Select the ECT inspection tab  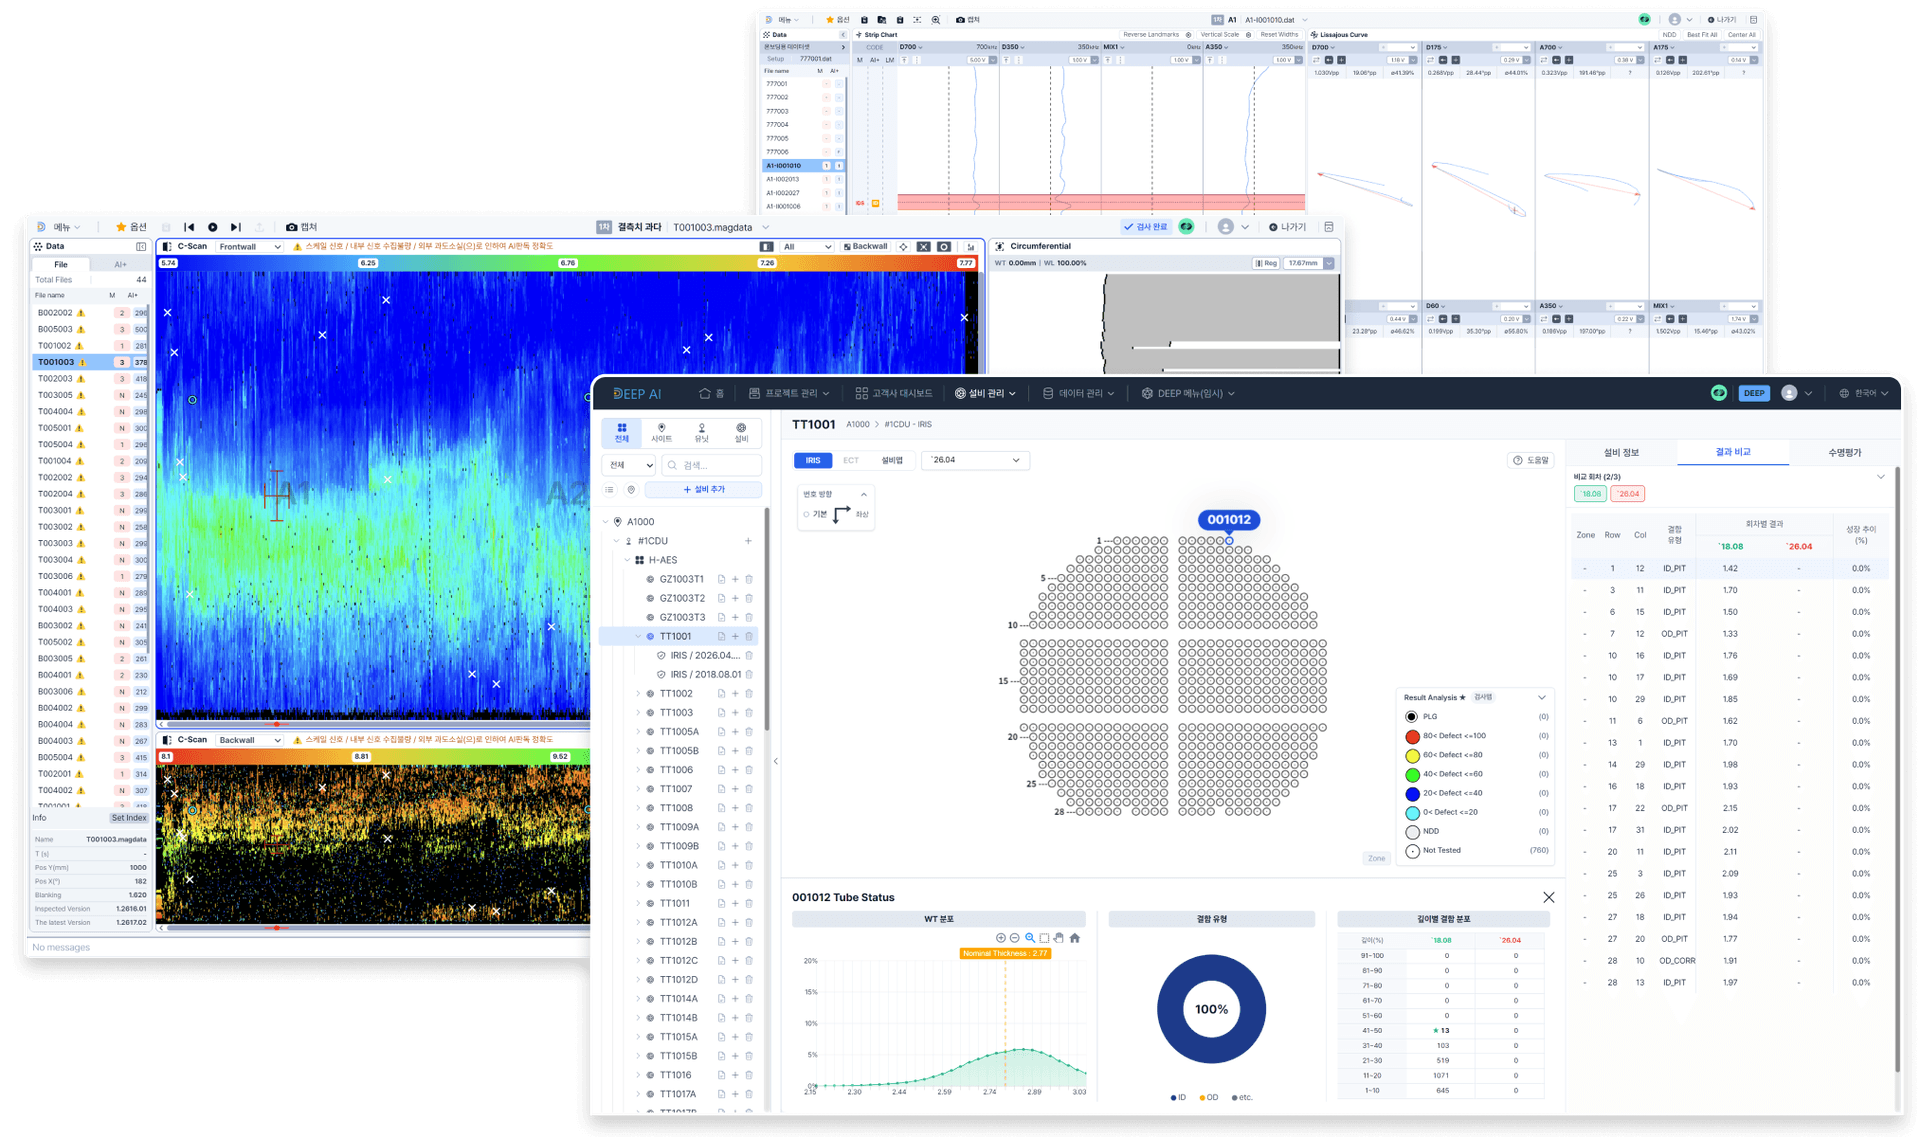point(851,460)
